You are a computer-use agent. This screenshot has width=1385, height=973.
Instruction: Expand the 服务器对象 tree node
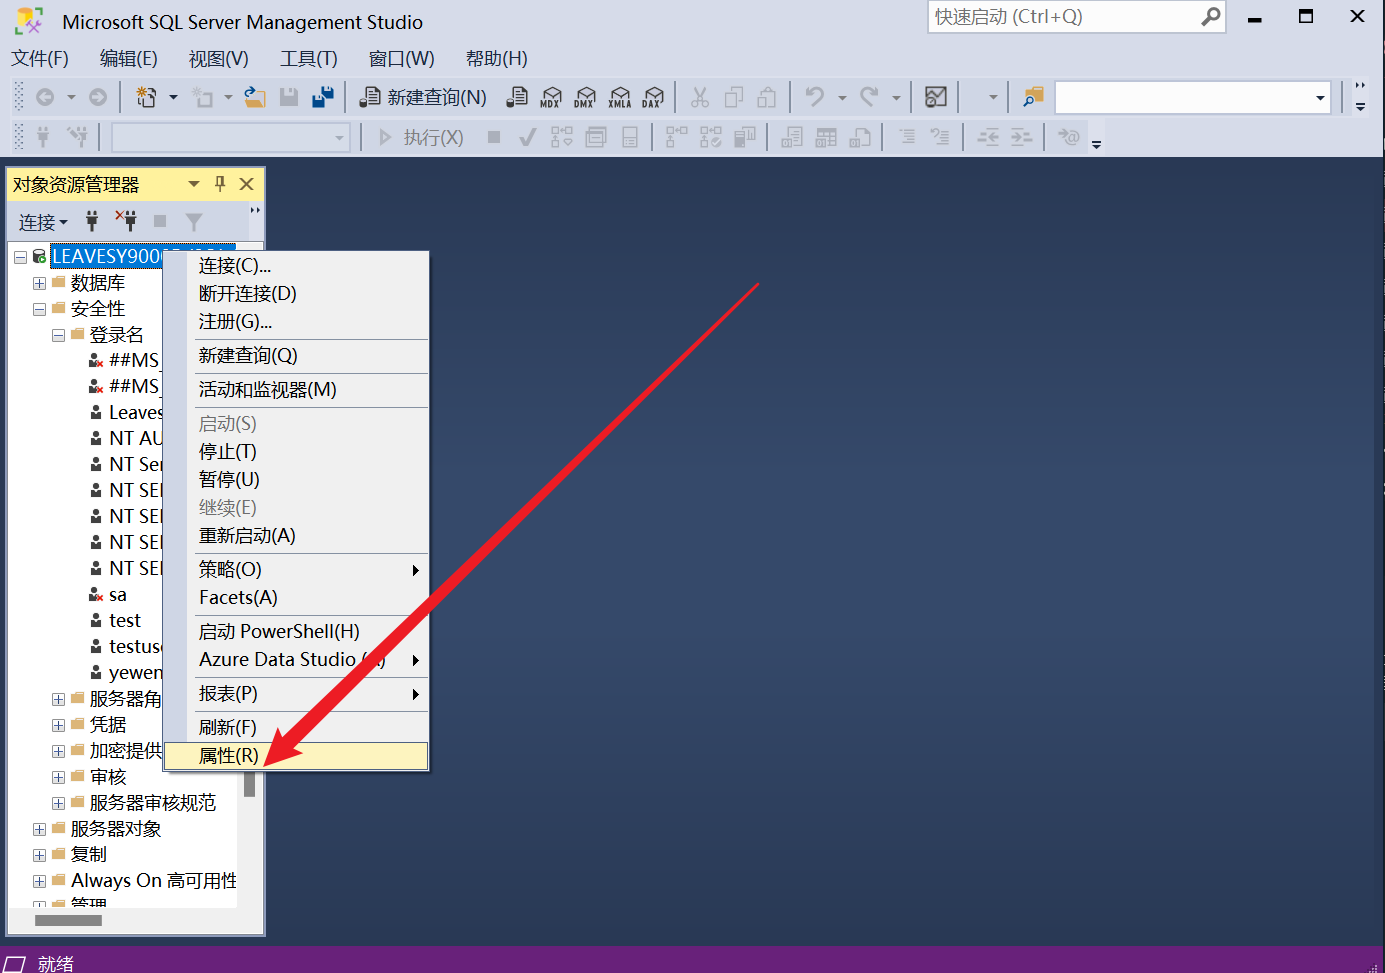(x=39, y=829)
